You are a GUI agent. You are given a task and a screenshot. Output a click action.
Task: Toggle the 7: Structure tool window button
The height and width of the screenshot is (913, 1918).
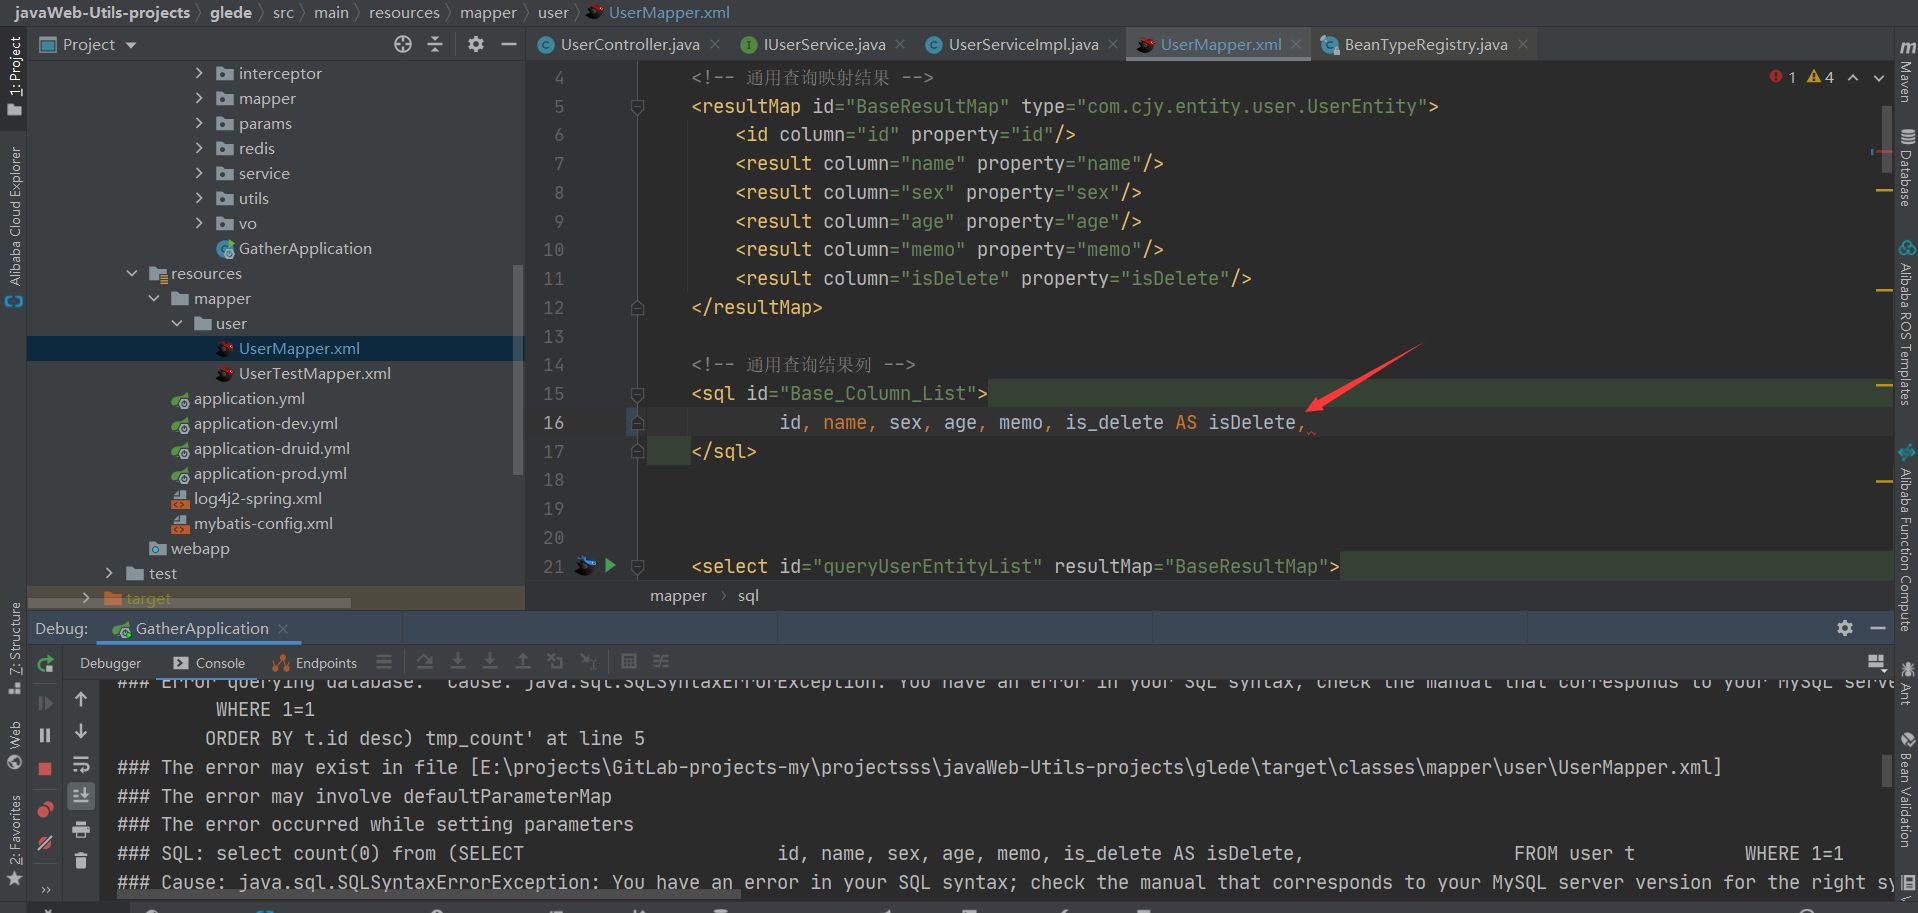[14, 648]
